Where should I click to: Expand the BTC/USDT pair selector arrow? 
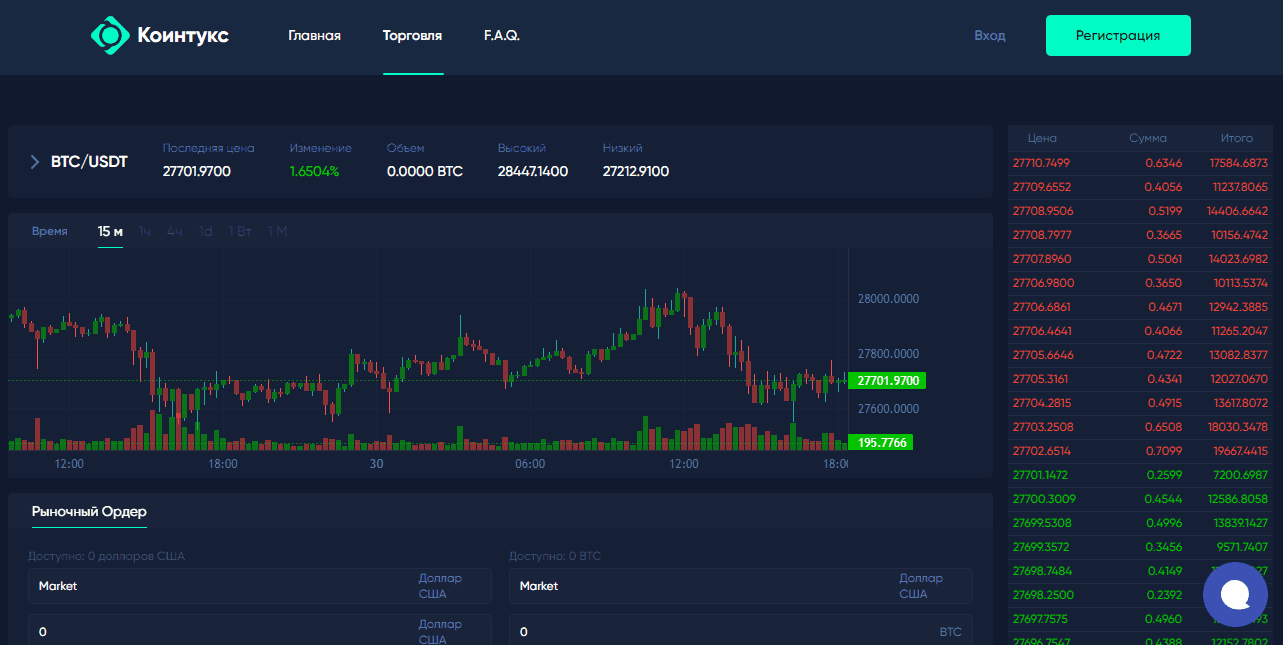(x=33, y=161)
